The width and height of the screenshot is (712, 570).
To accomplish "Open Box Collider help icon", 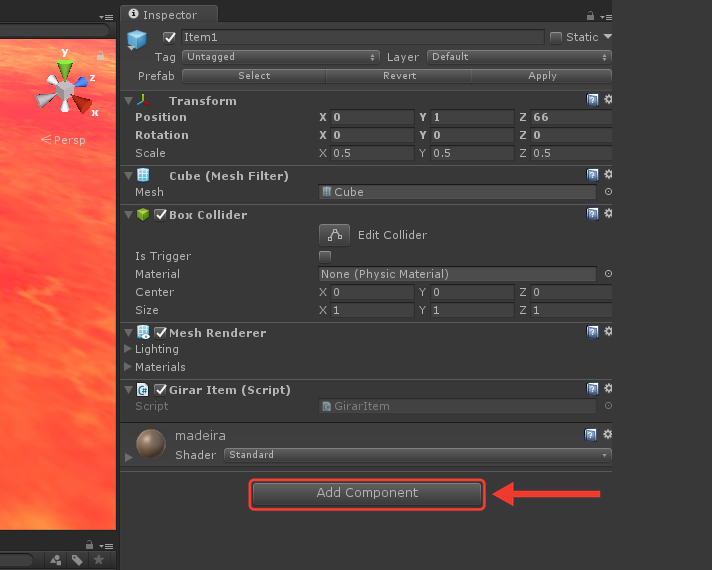I will [592, 213].
